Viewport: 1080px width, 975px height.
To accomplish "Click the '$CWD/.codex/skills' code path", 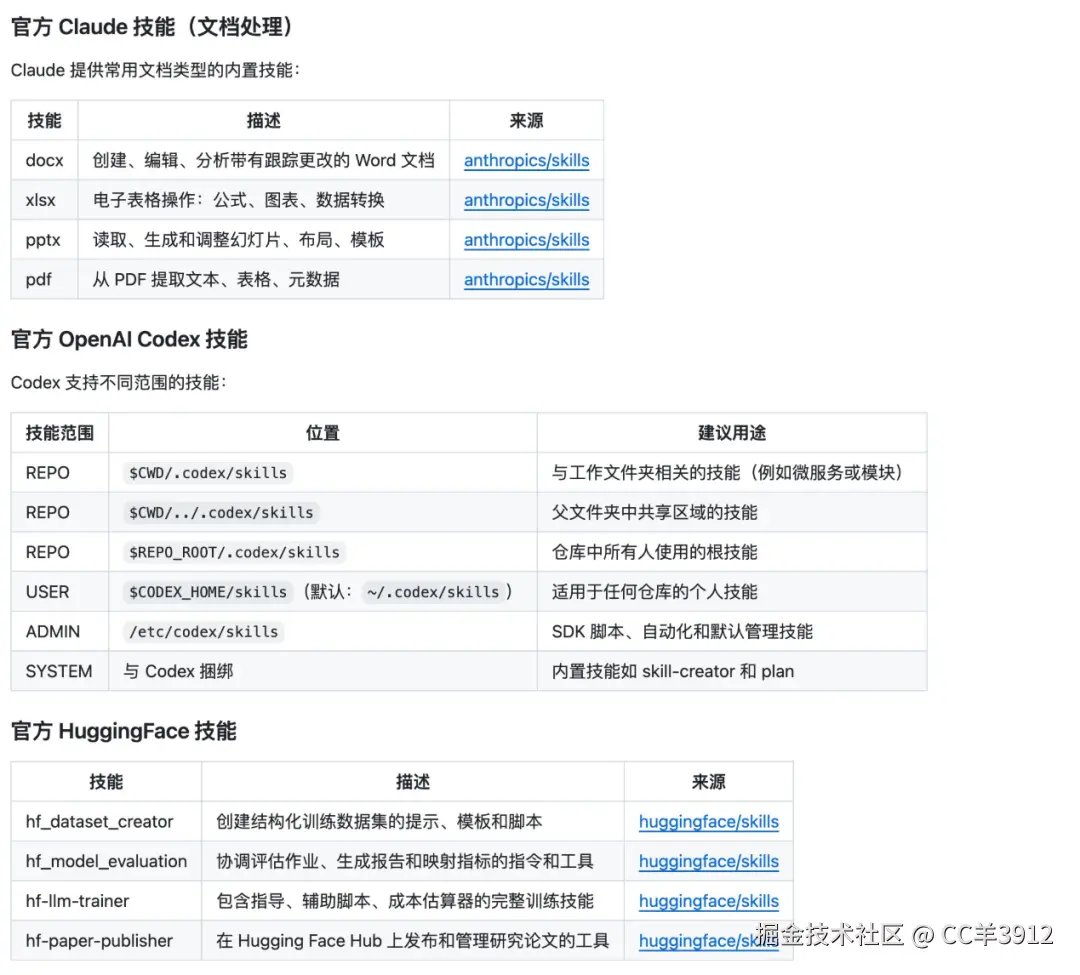I will tap(207, 473).
